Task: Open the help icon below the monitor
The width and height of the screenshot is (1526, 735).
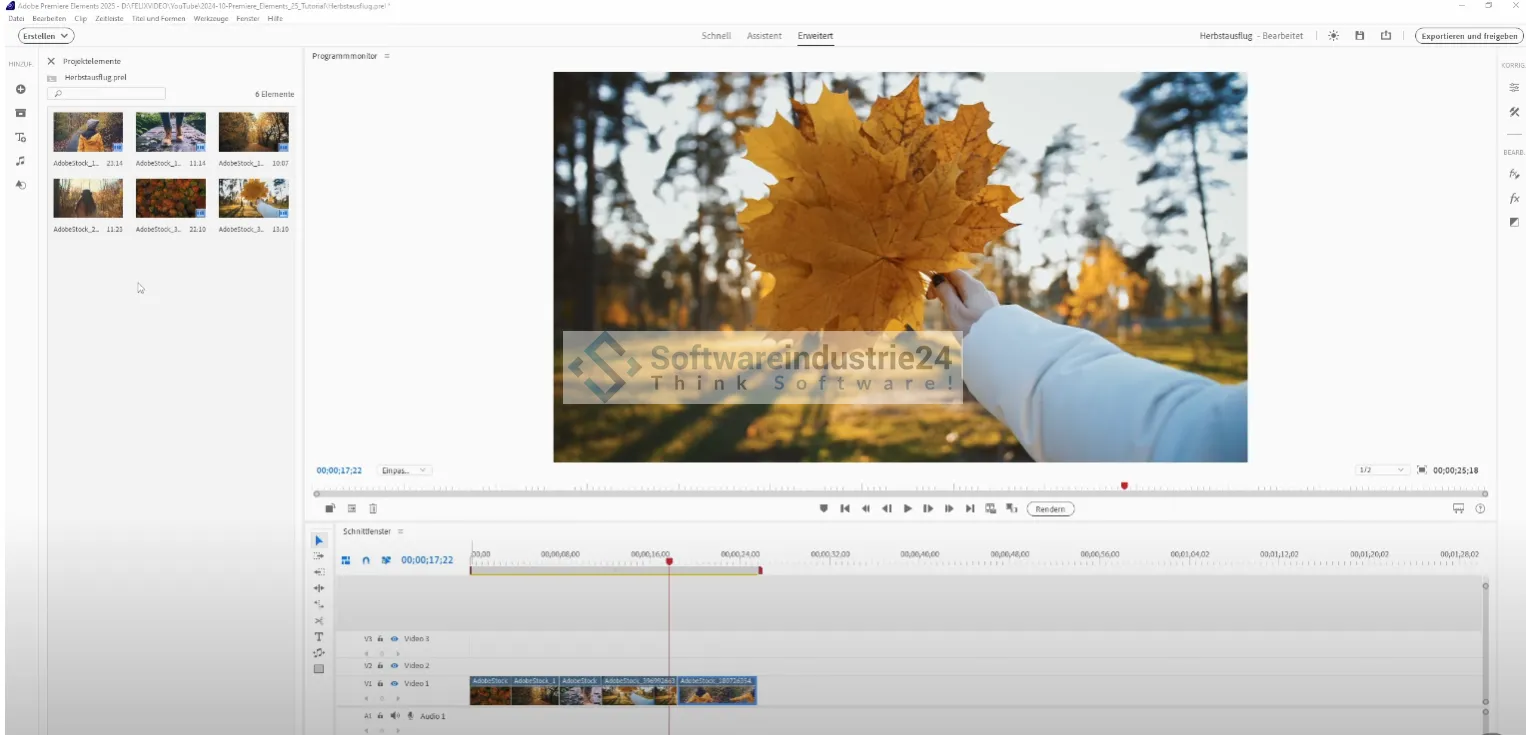Action: [x=1480, y=509]
